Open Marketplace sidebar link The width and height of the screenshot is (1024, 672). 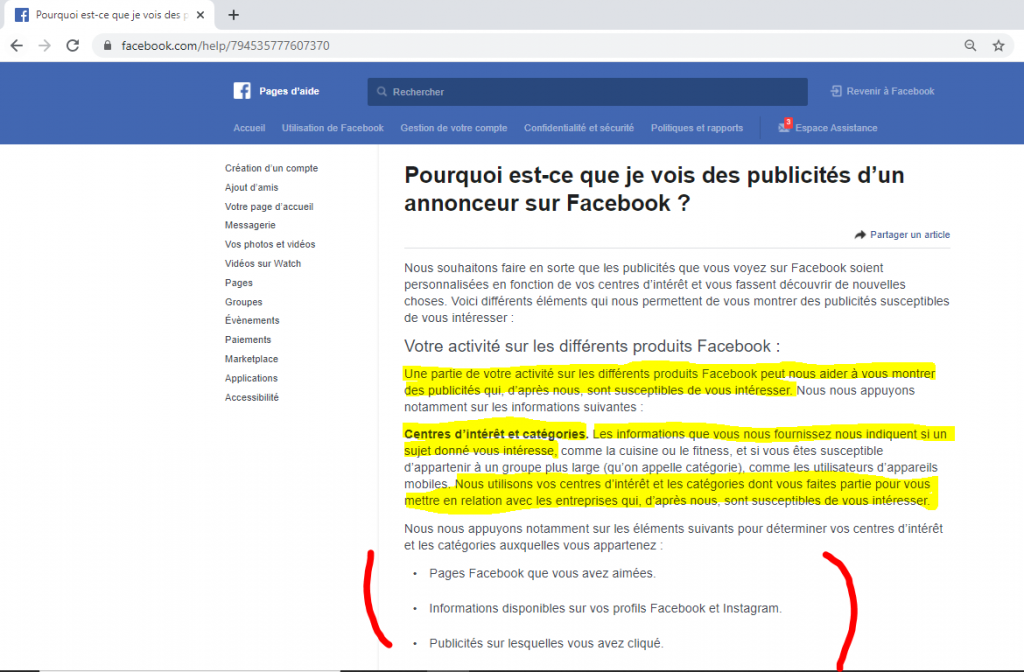coord(251,359)
